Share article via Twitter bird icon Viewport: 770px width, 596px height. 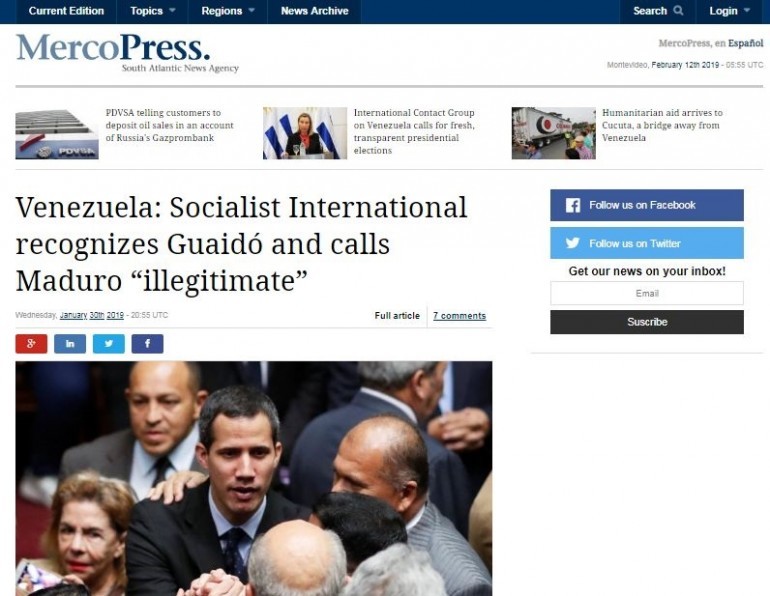[109, 344]
